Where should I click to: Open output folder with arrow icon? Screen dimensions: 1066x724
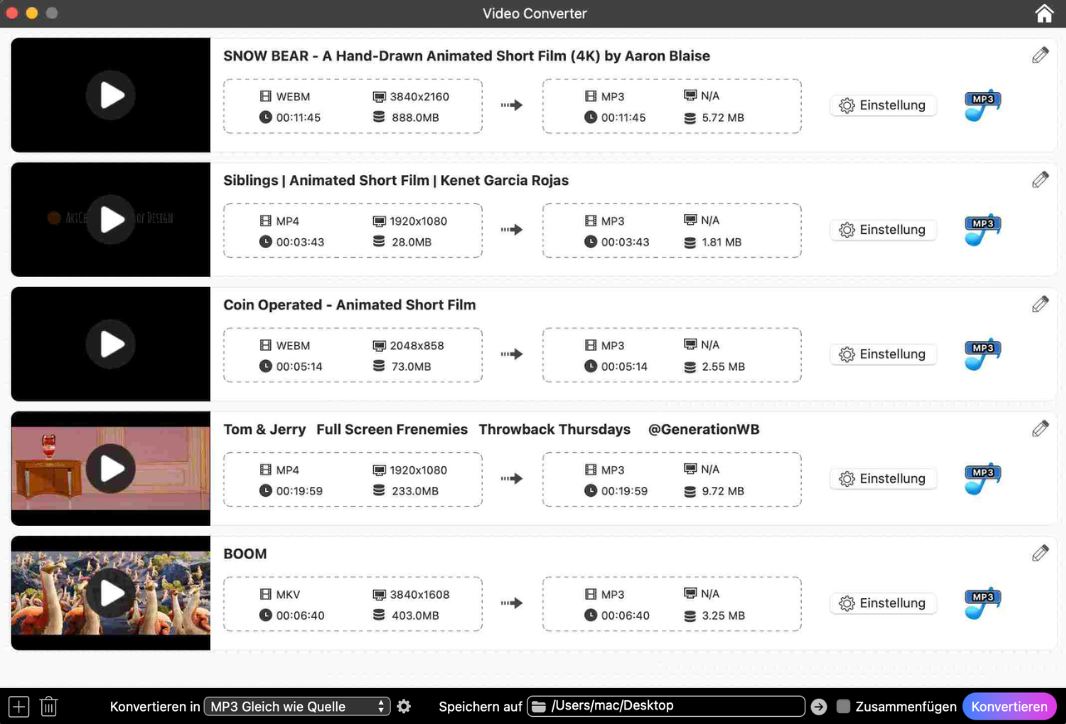click(x=819, y=706)
